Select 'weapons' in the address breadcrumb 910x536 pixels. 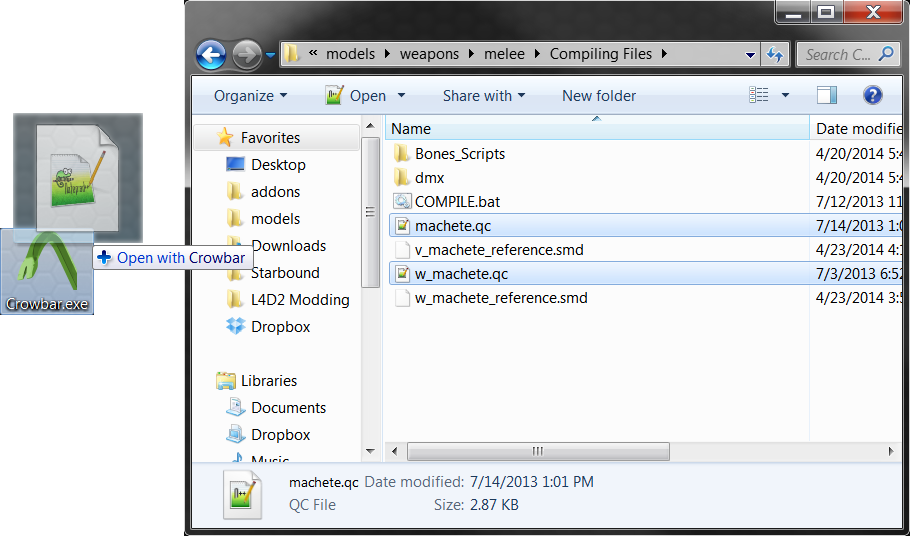coord(429,54)
